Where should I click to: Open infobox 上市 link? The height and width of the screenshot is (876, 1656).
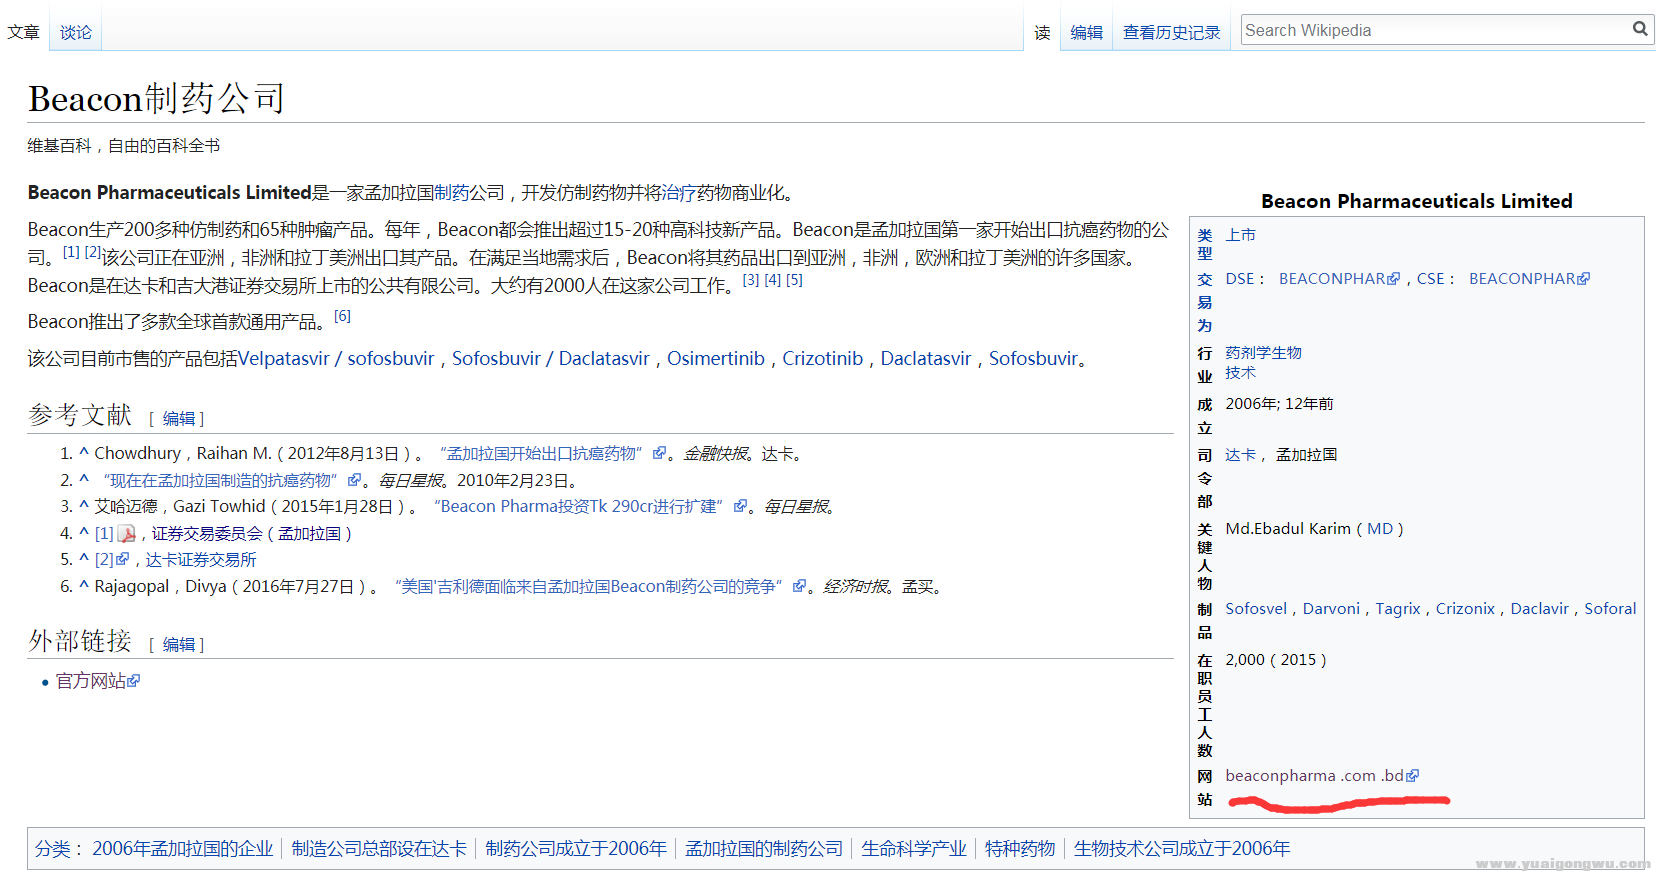(x=1240, y=235)
